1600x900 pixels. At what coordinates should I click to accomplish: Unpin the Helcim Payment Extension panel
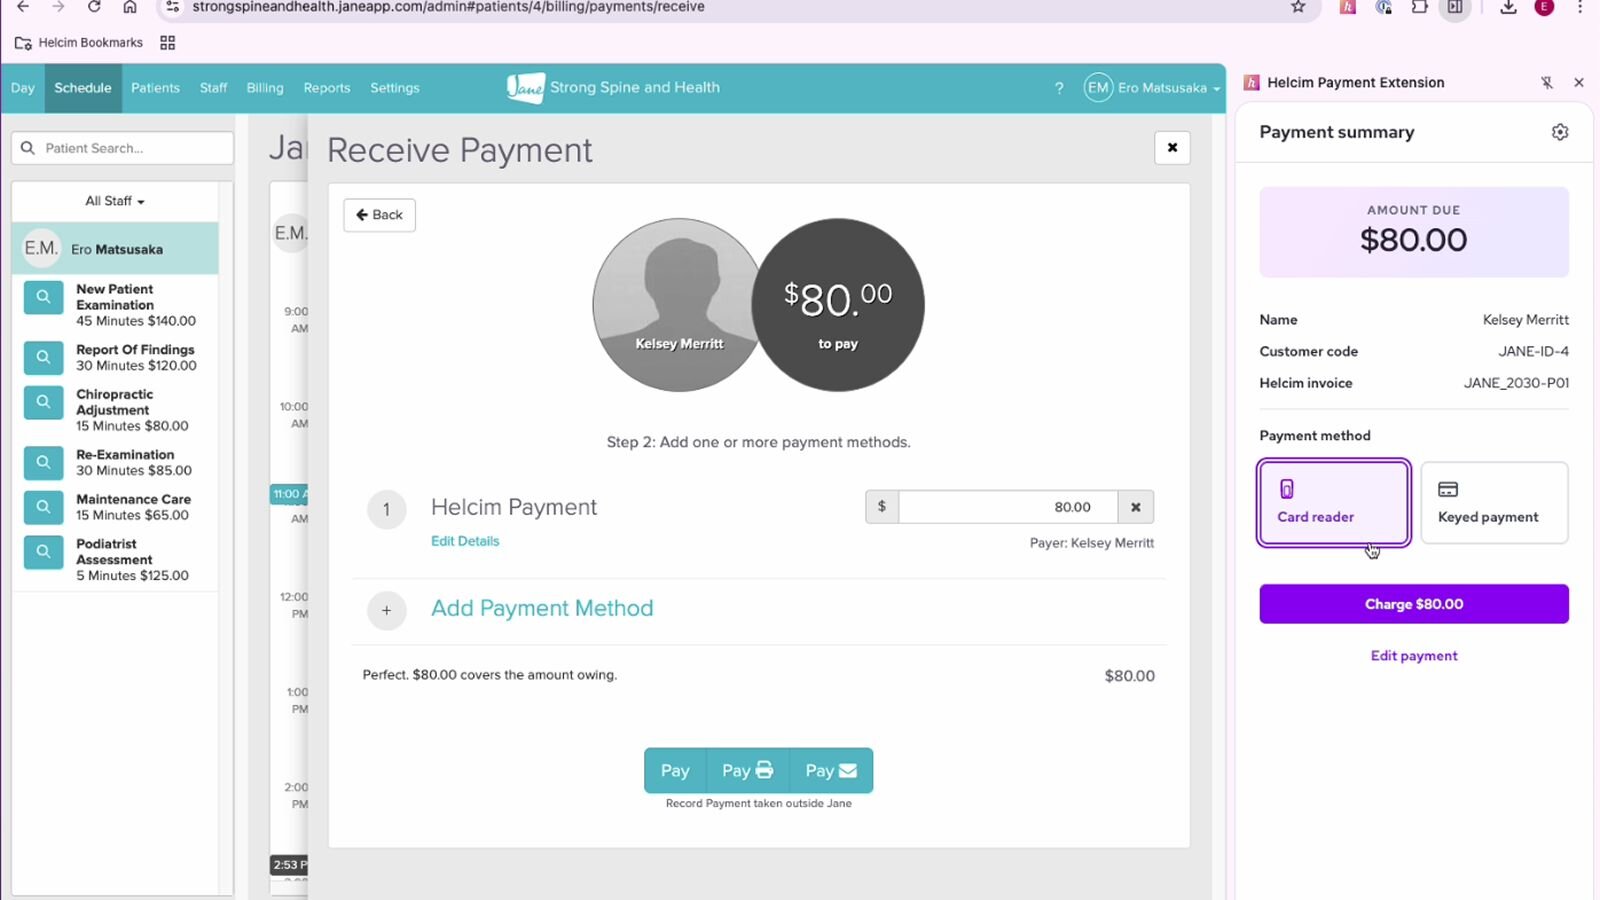[1546, 83]
